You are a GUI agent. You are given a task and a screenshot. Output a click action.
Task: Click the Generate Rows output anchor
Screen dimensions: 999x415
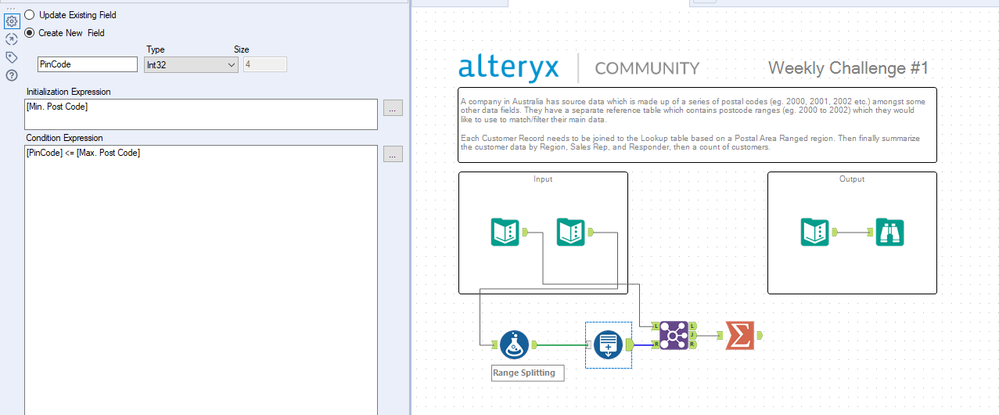pos(629,344)
